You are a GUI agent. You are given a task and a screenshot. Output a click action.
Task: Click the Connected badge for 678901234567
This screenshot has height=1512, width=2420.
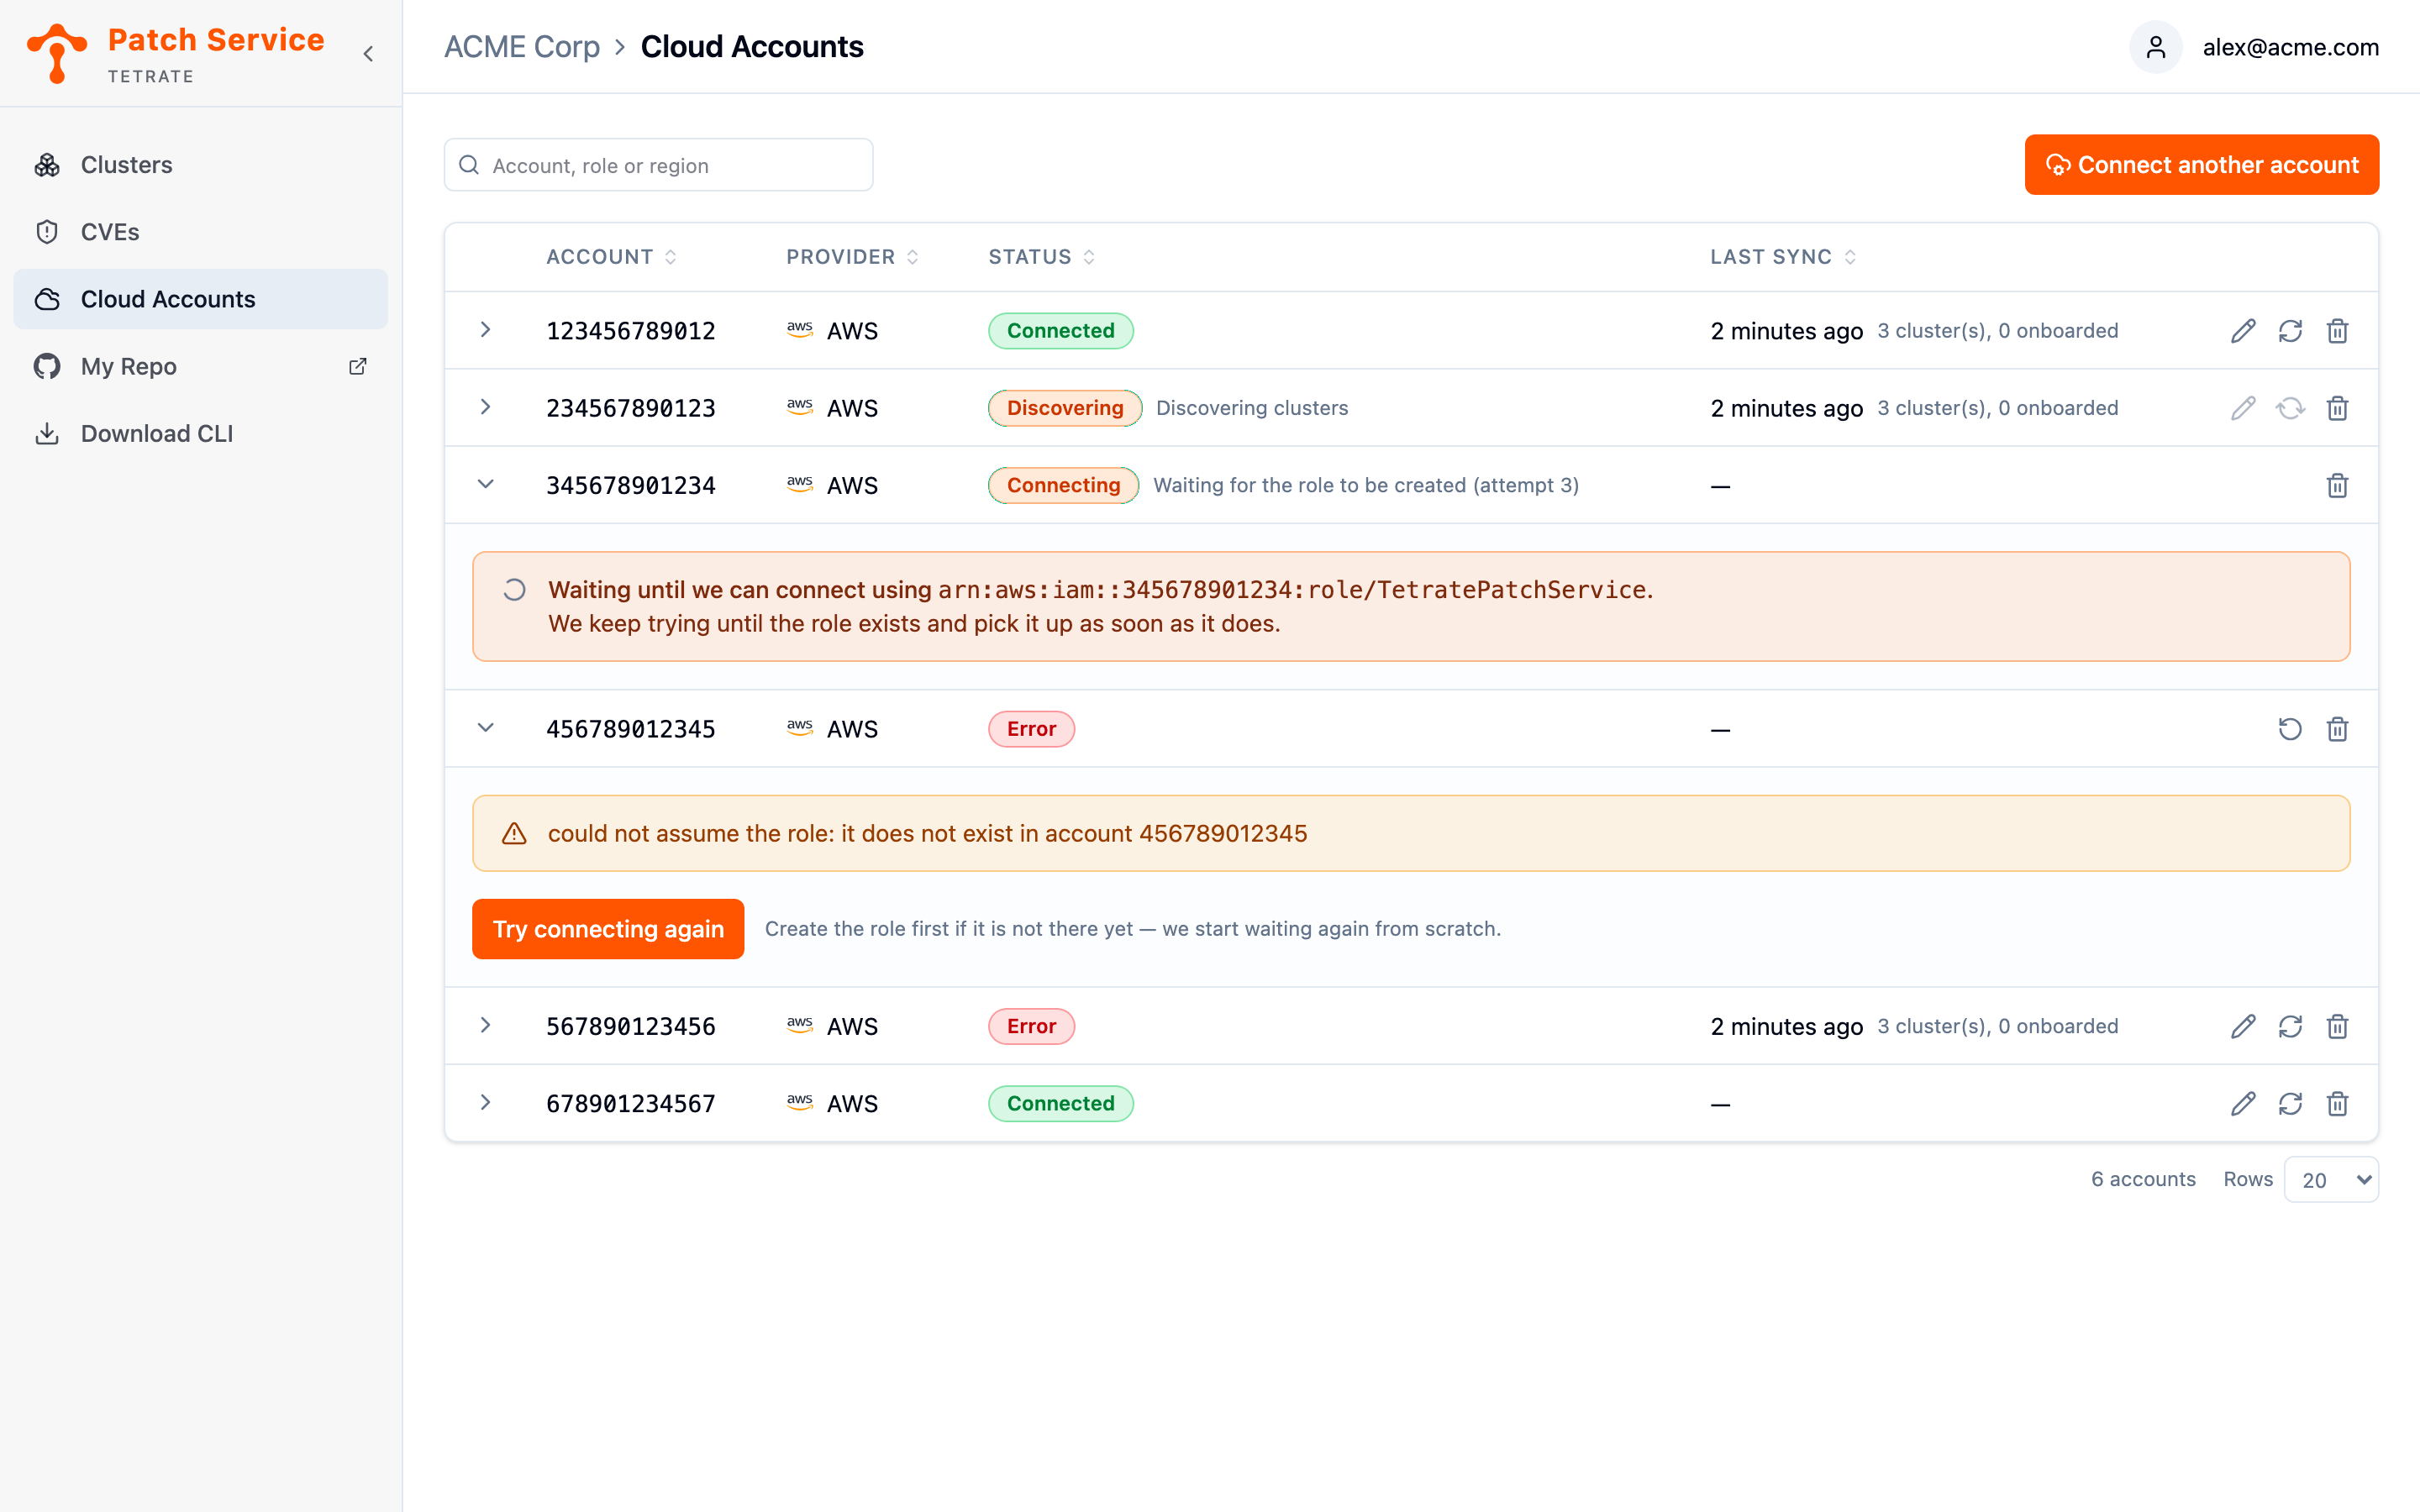tap(1061, 1103)
